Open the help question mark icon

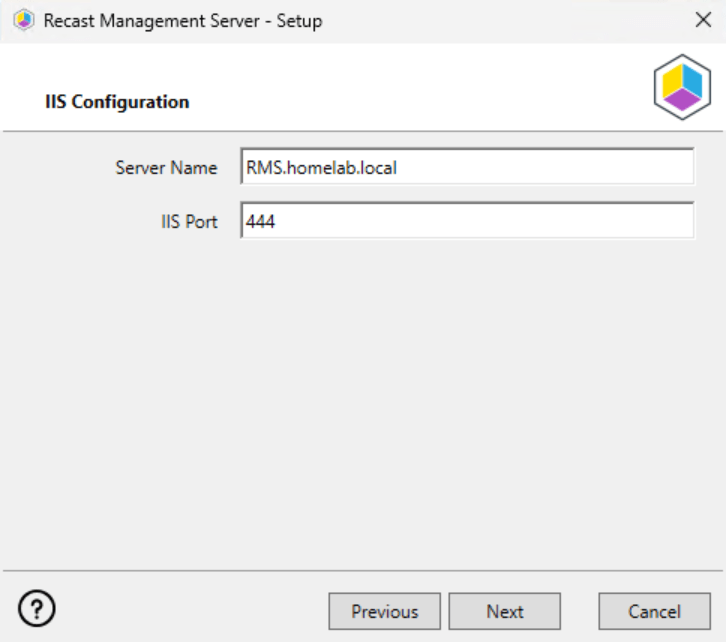point(37,608)
